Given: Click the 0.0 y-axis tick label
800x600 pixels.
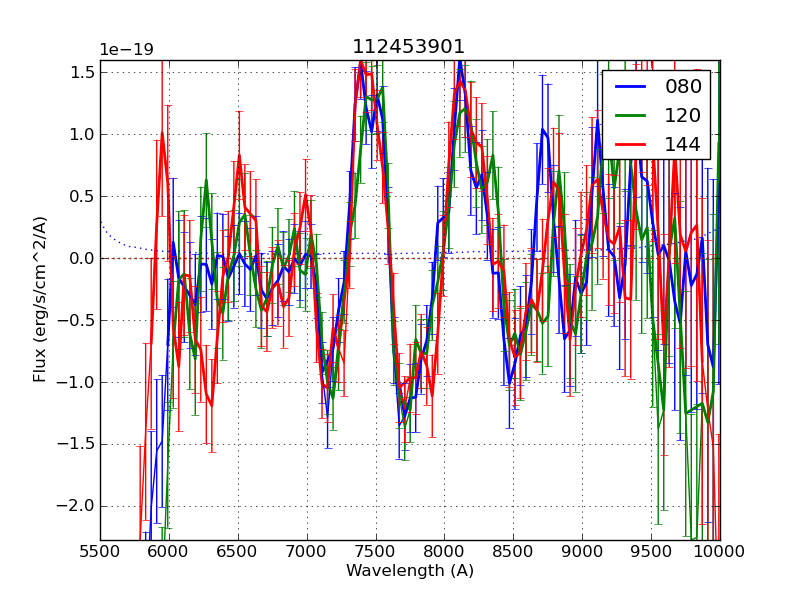Looking at the screenshot, I should (x=80, y=258).
